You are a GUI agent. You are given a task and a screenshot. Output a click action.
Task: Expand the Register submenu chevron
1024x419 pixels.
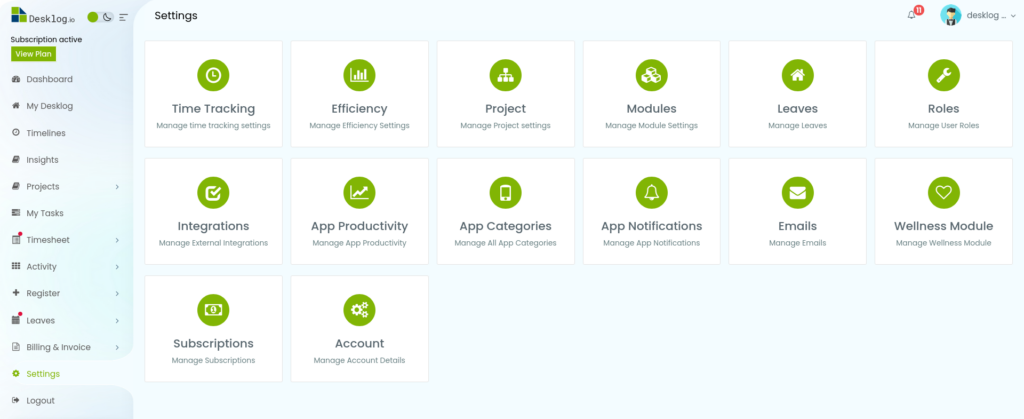[118, 294]
